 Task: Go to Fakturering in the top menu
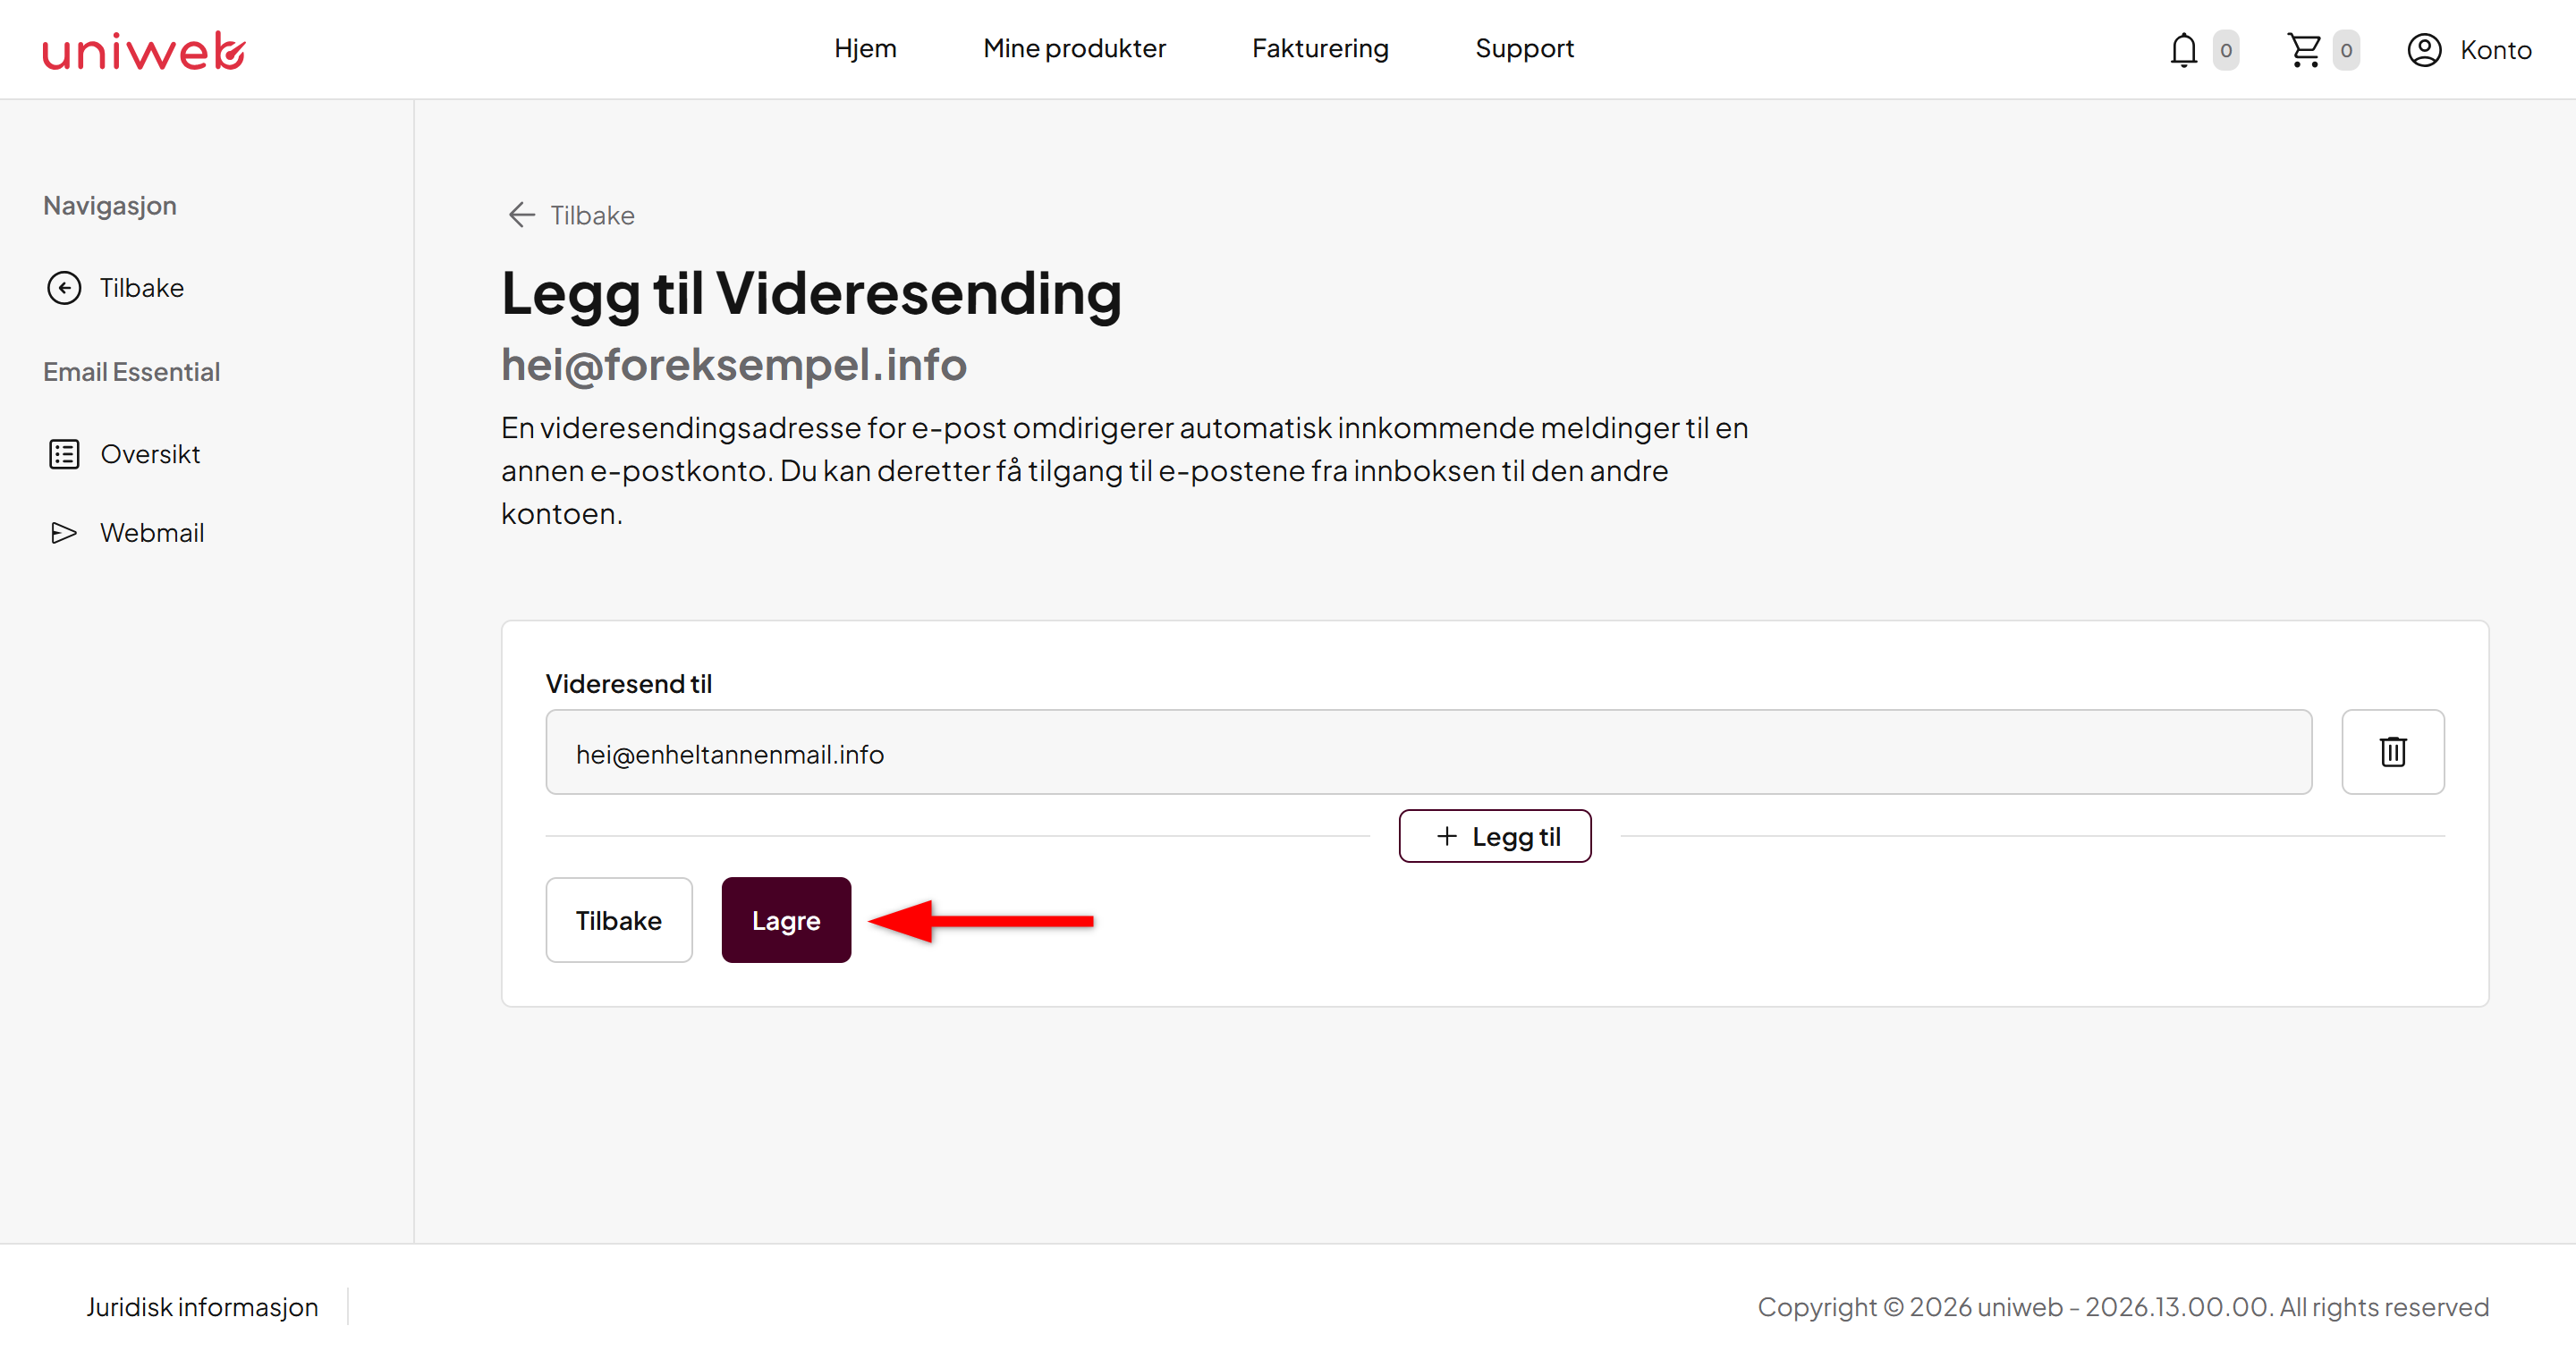tap(1320, 48)
